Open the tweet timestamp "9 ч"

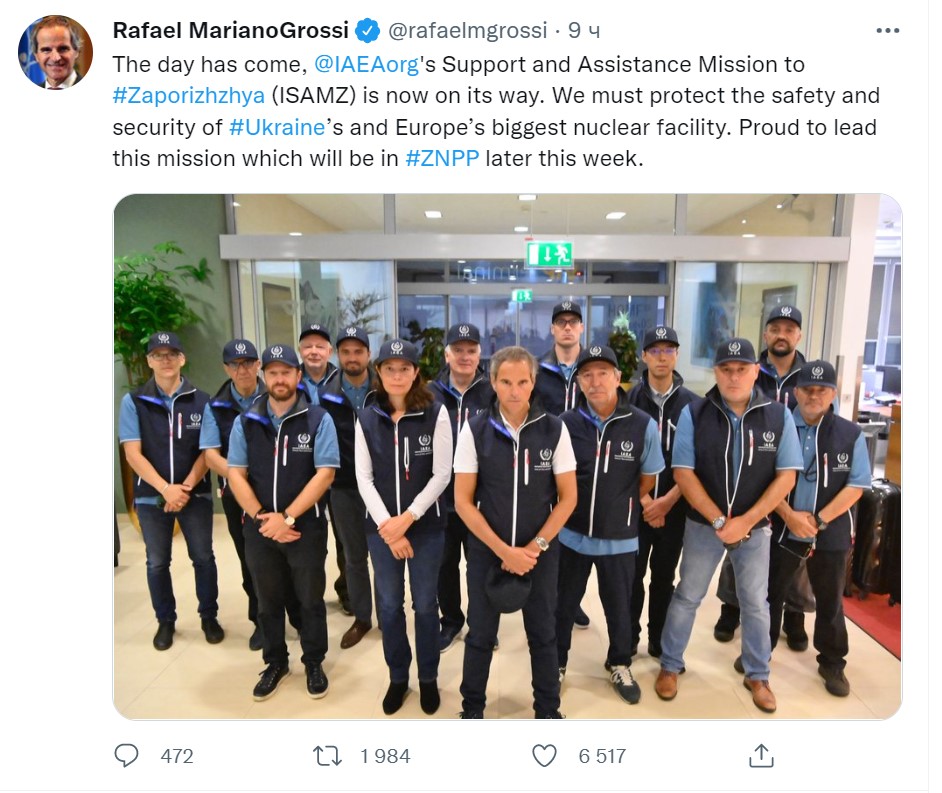(x=584, y=31)
